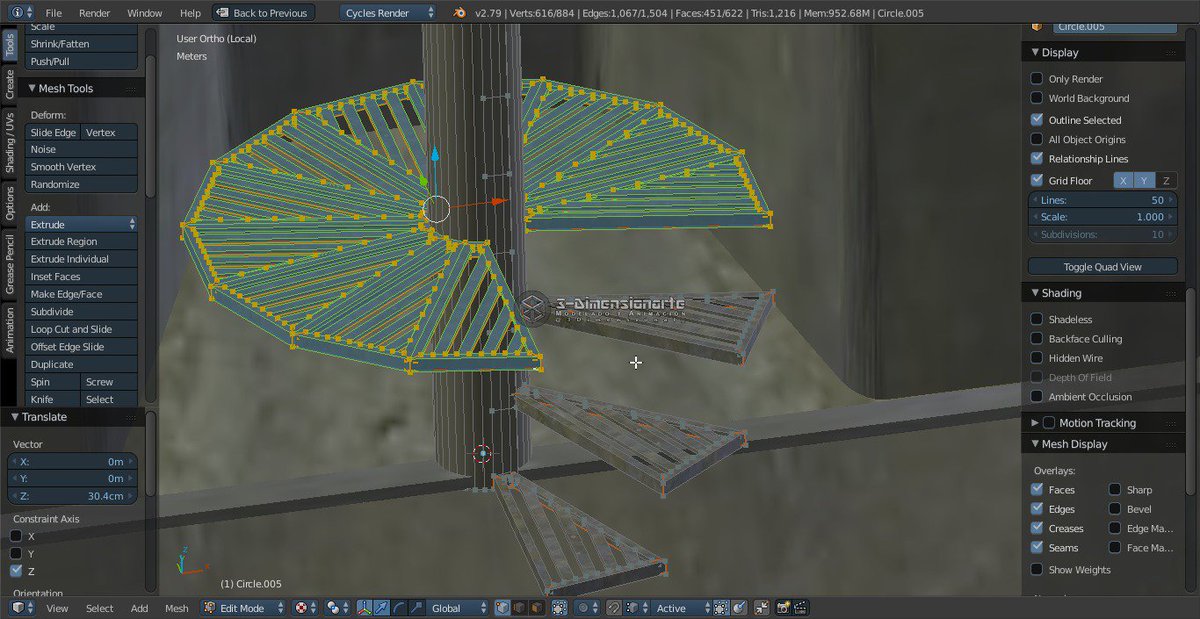Toggle the Grid Floor checkbox
Viewport: 1200px width, 619px height.
[x=1037, y=180]
